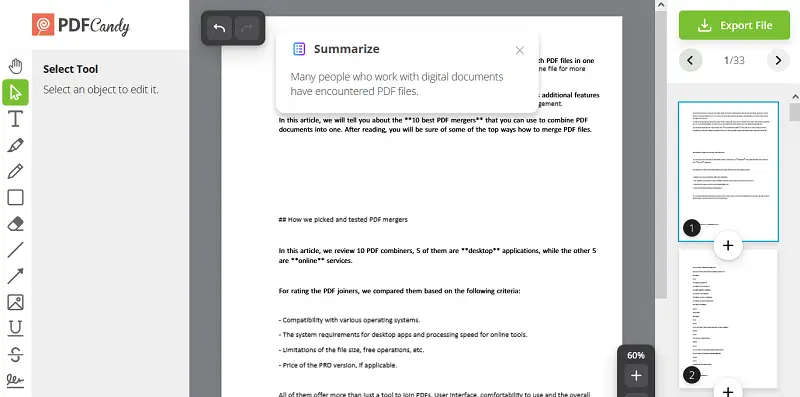Undo the last action
Screen dimensions: 800x397
(x=219, y=28)
